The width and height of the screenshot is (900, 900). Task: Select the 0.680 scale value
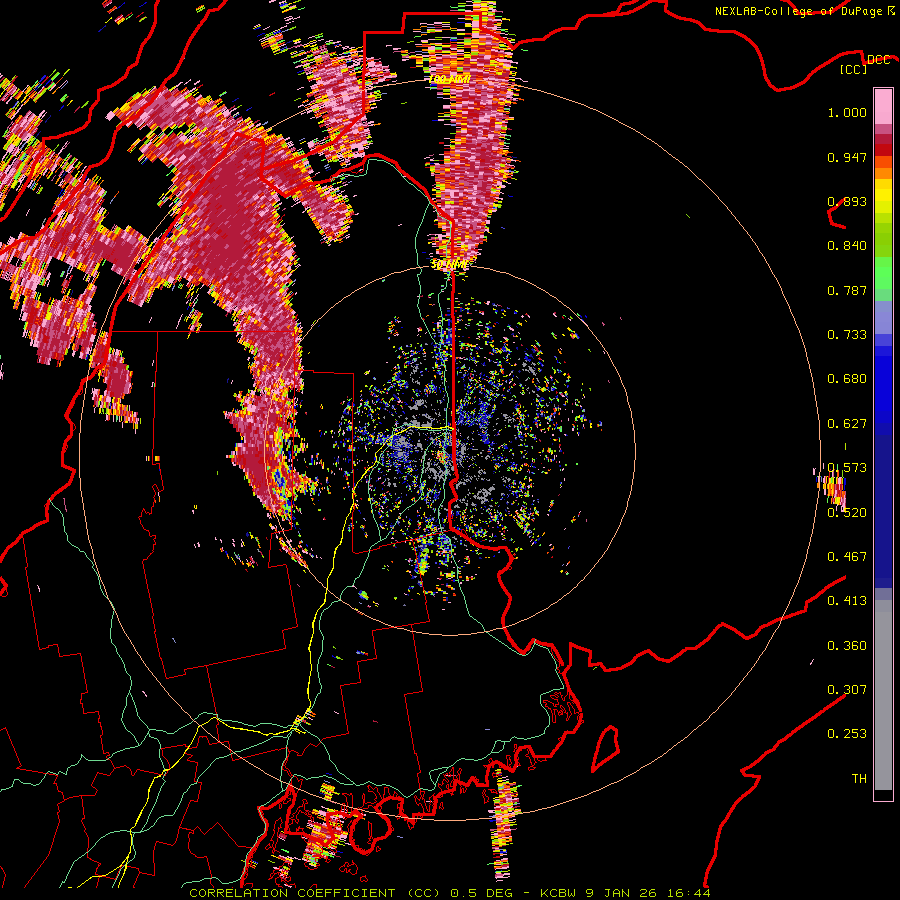point(847,379)
